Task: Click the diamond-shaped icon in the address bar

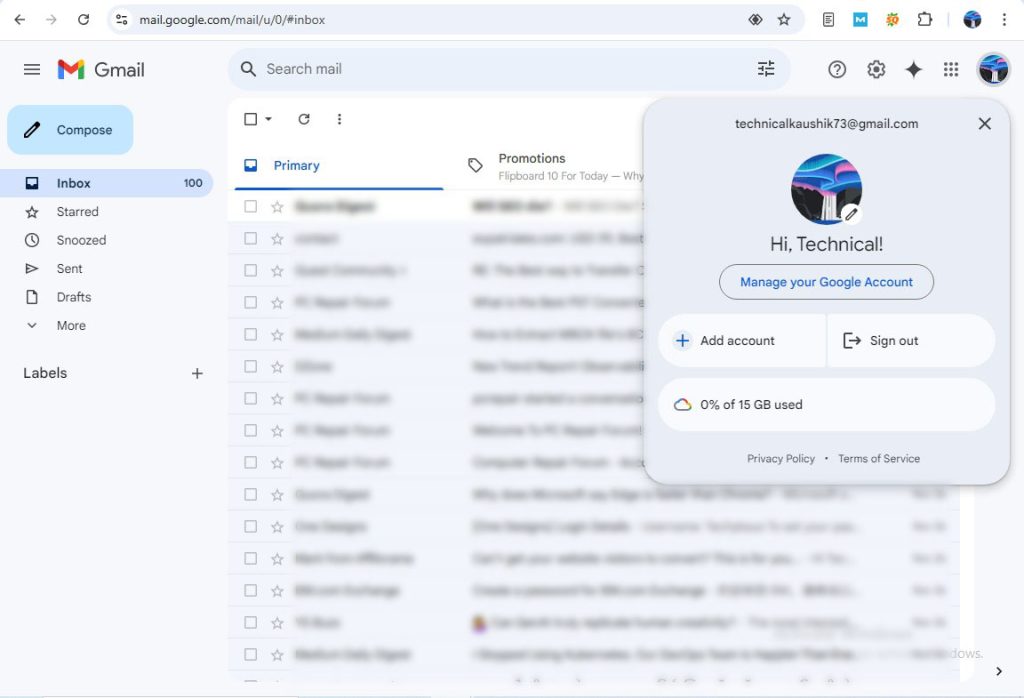Action: click(x=755, y=20)
